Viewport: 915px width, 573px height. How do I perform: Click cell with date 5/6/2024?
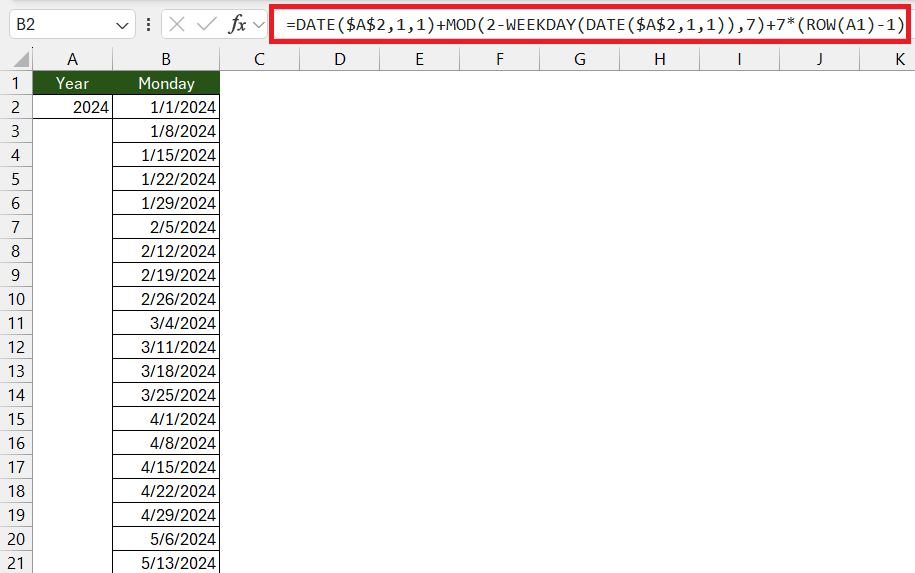pyautogui.click(x=166, y=539)
